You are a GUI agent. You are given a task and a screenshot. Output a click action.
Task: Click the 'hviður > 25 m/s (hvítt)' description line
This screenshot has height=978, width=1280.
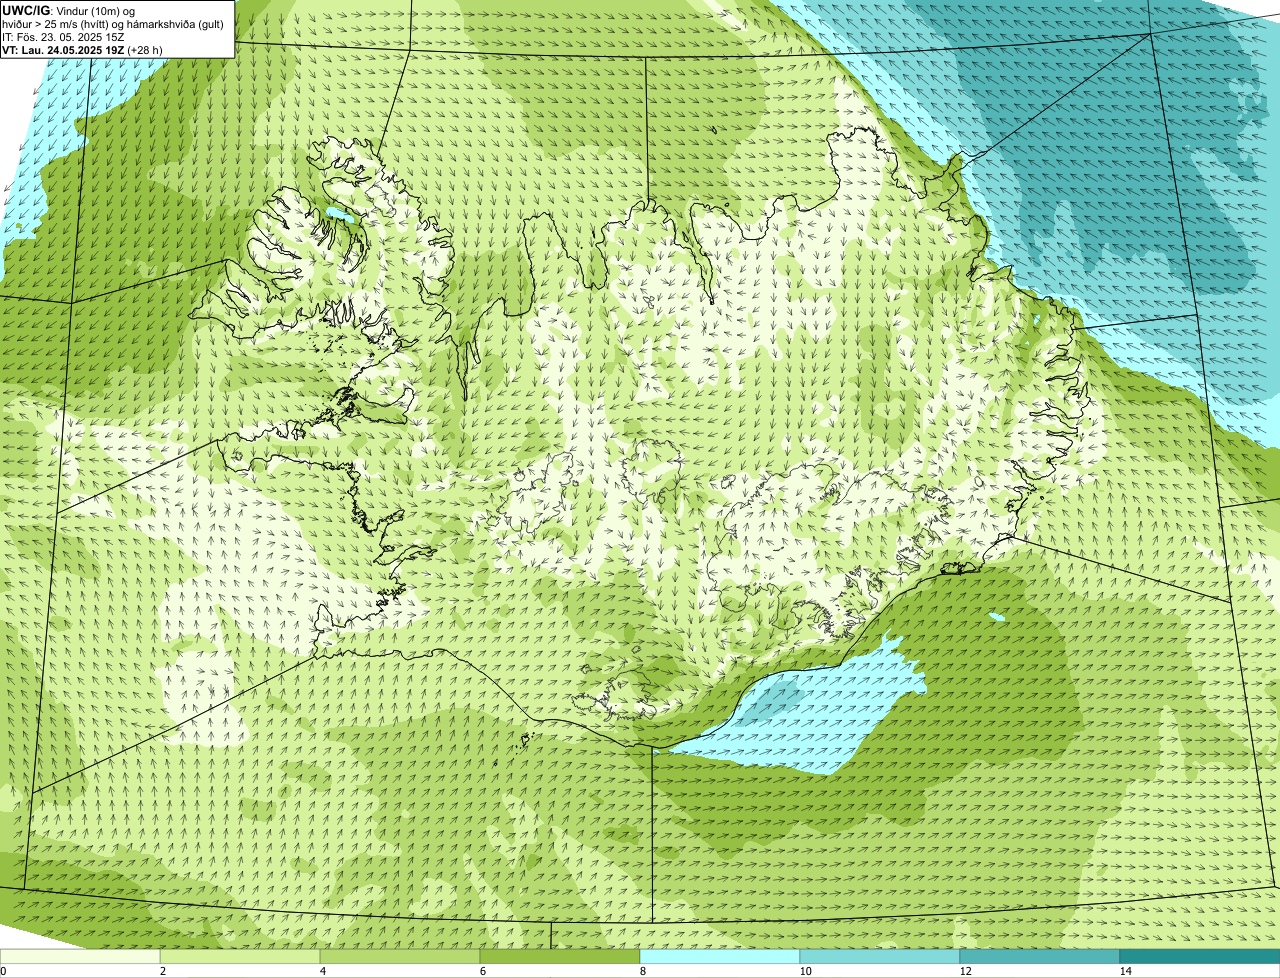pos(113,24)
